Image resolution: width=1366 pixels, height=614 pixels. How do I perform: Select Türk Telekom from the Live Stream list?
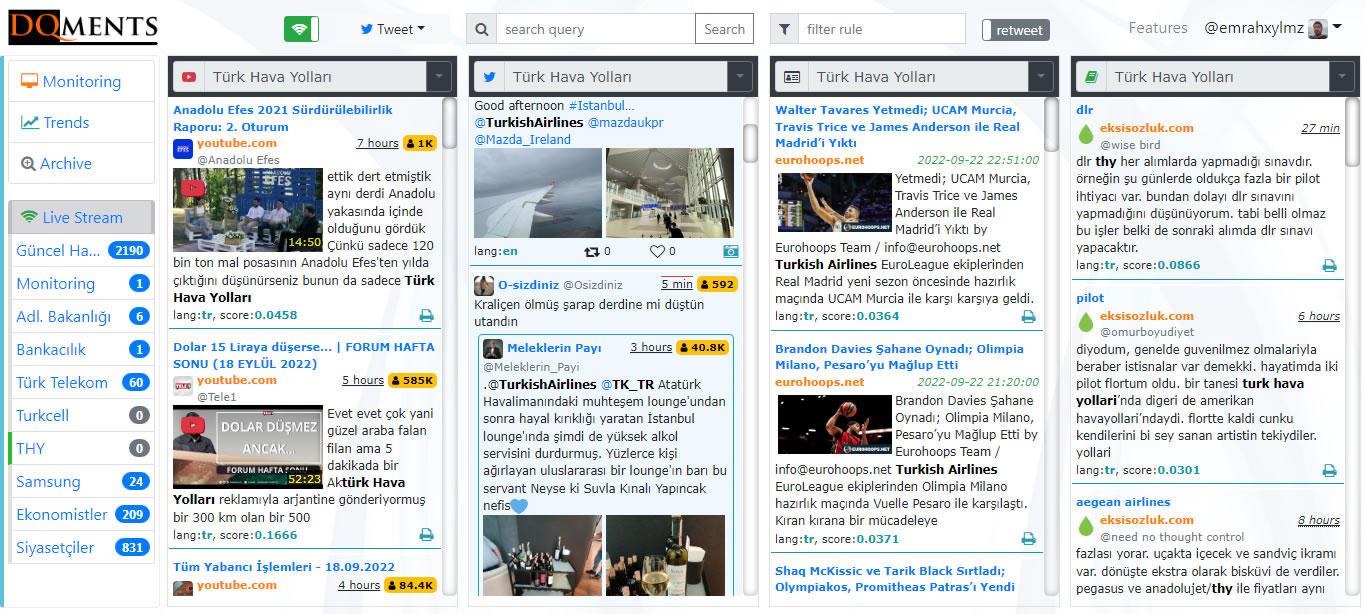click(x=62, y=383)
